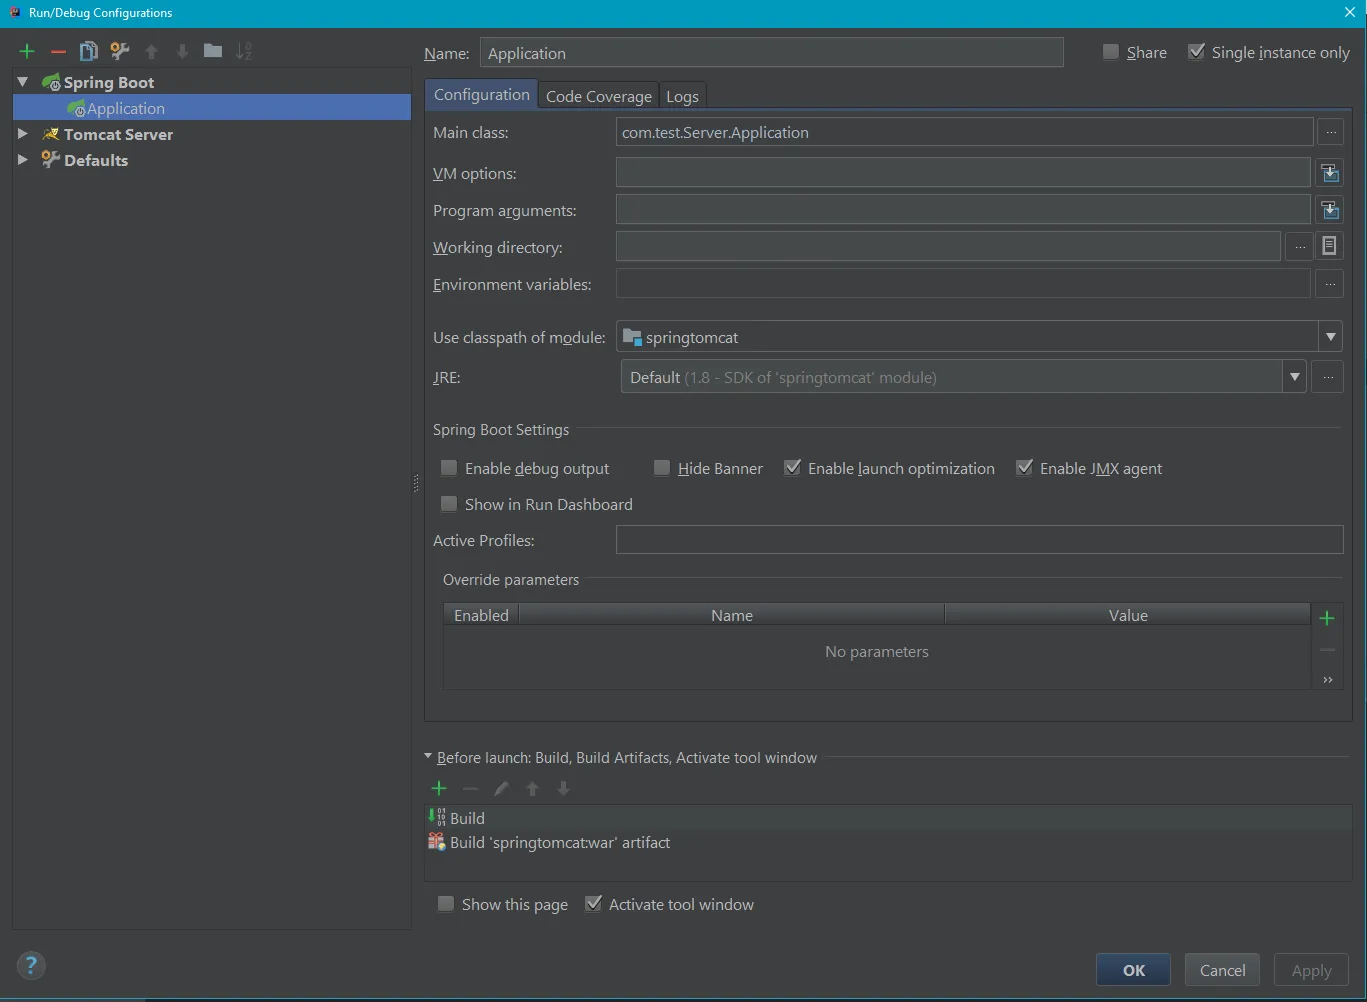1367x1002 pixels.
Task: Click the Cancel button
Action: (1223, 970)
